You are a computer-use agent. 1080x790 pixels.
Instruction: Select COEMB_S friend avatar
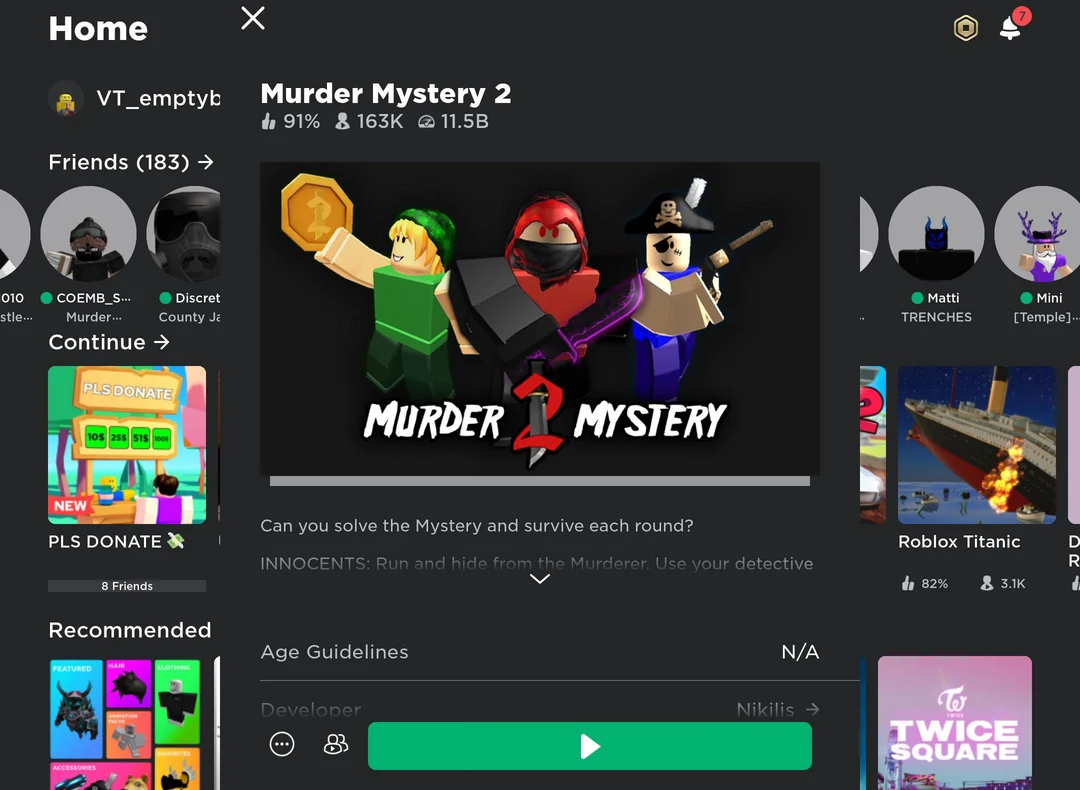(x=88, y=234)
